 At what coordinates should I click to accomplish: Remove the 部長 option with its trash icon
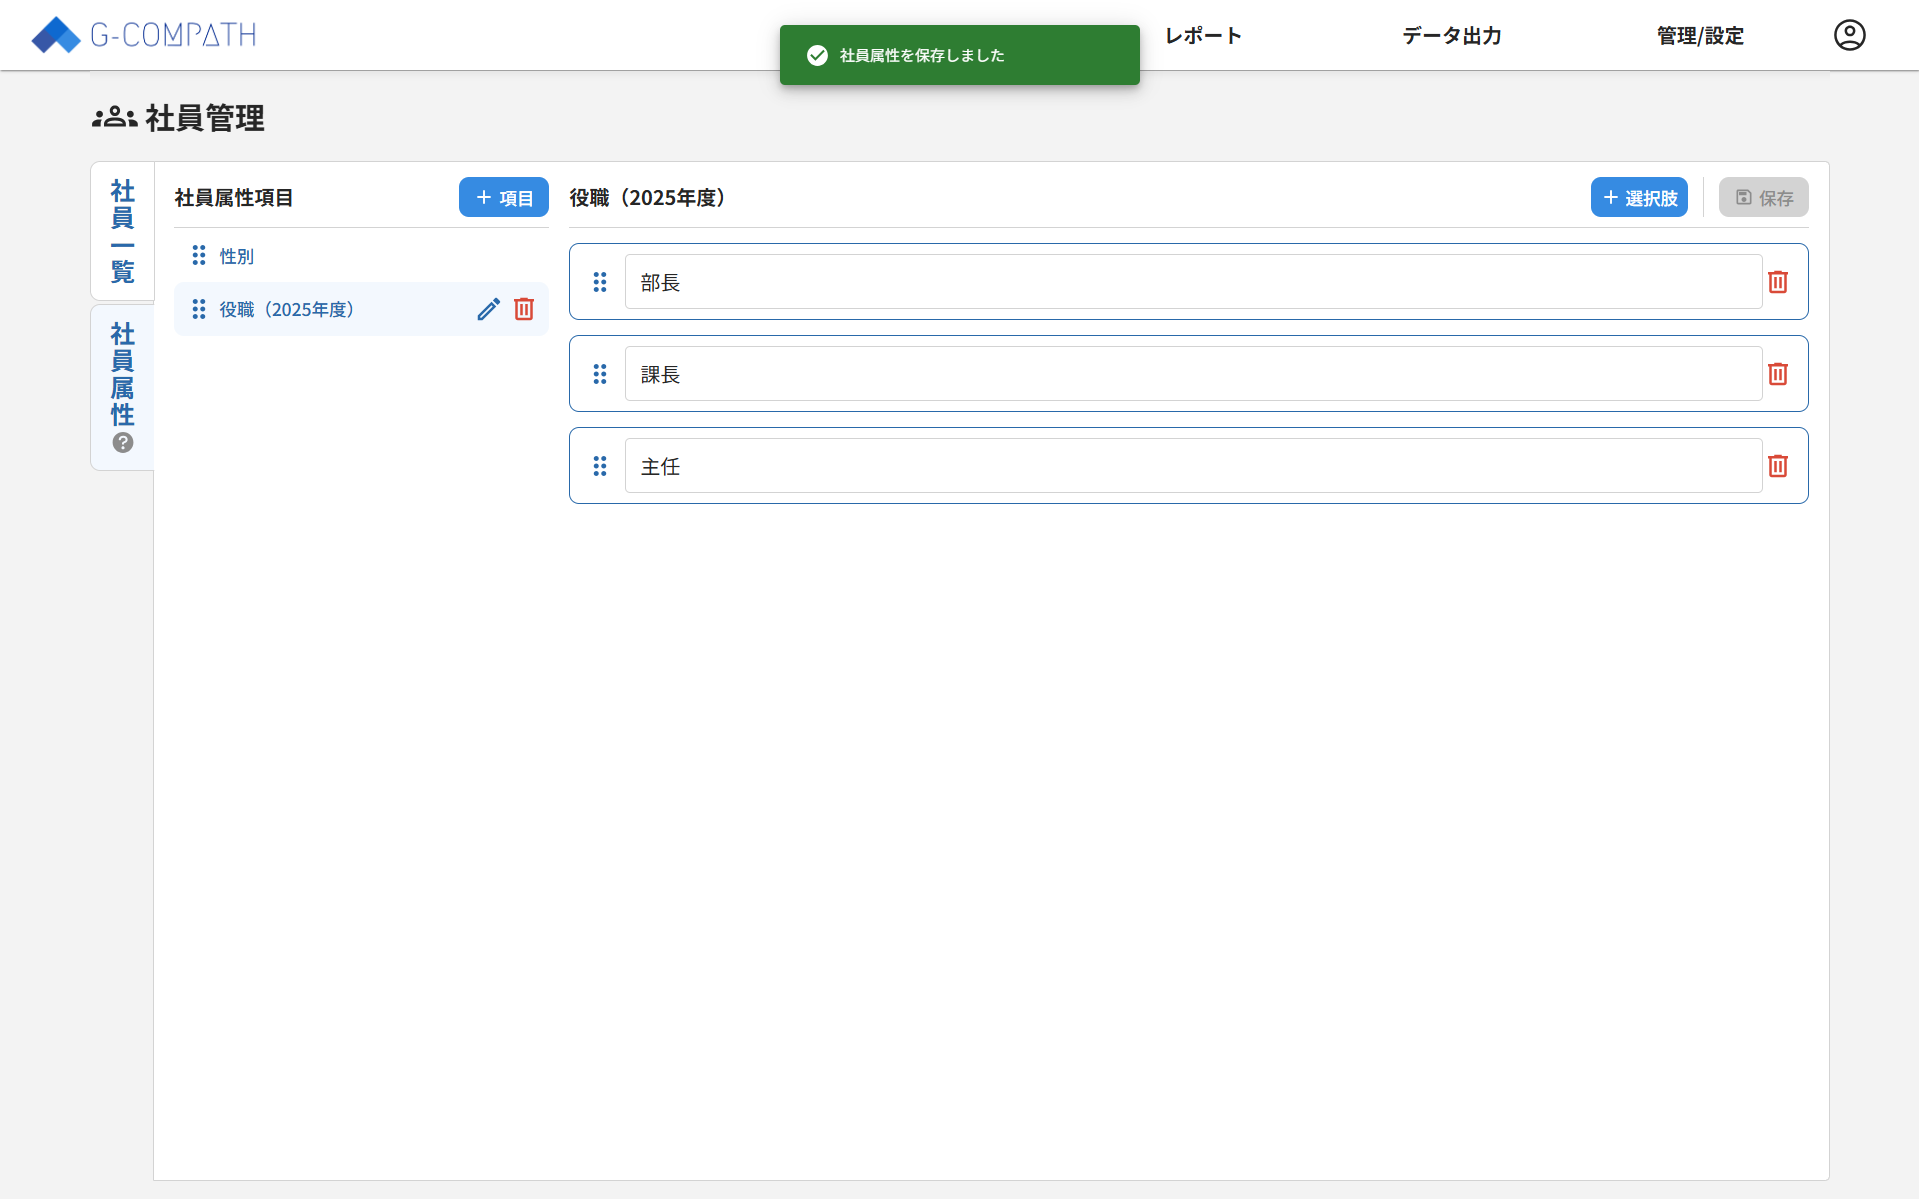(x=1777, y=281)
